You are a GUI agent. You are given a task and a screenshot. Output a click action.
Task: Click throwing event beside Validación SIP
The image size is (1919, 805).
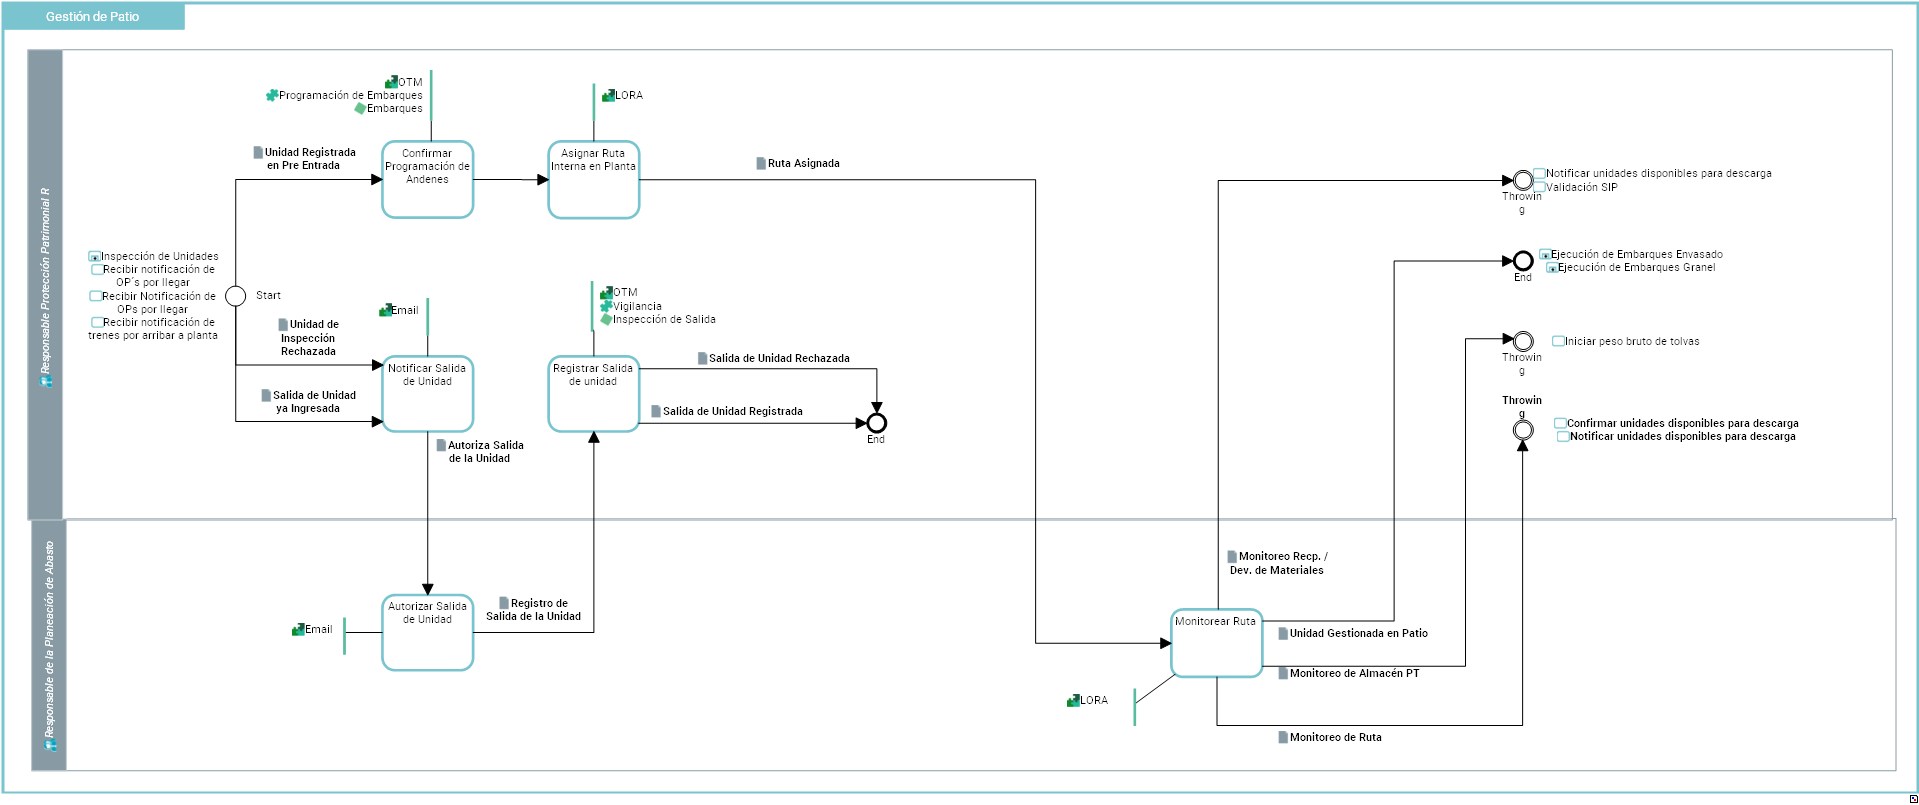point(1522,180)
